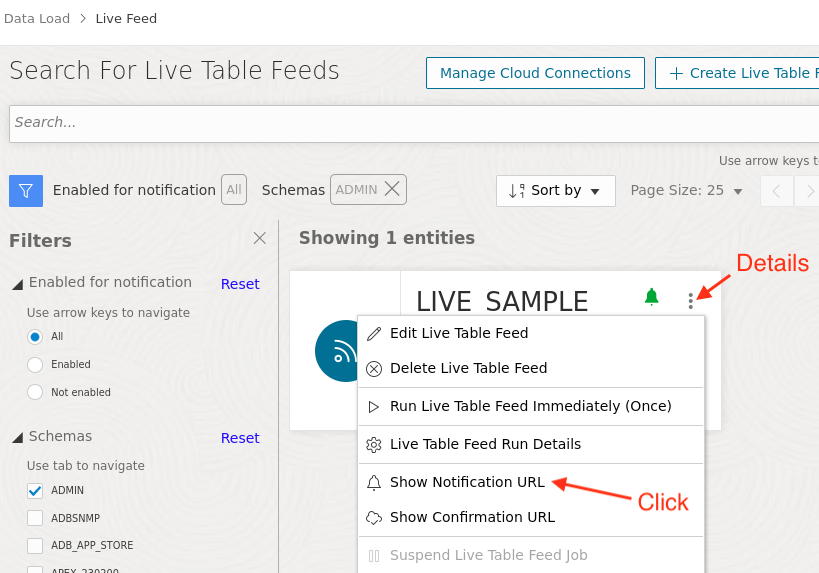This screenshot has width=819, height=573.
Task: Open the Sort by dropdown
Action: click(556, 191)
